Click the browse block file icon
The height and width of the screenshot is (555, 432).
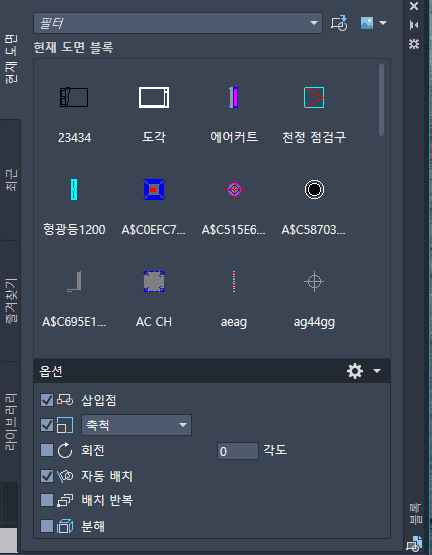tap(339, 23)
